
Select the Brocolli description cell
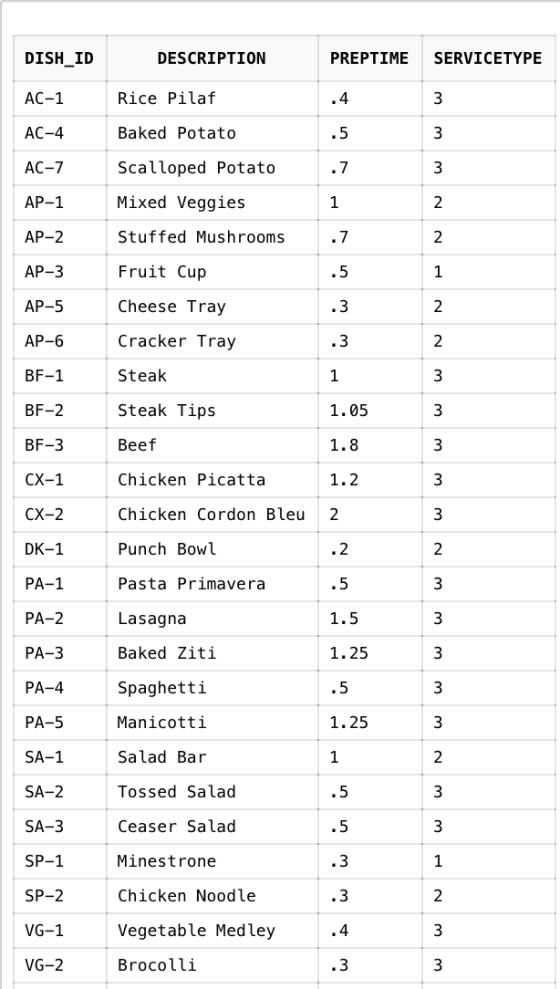(x=212, y=966)
